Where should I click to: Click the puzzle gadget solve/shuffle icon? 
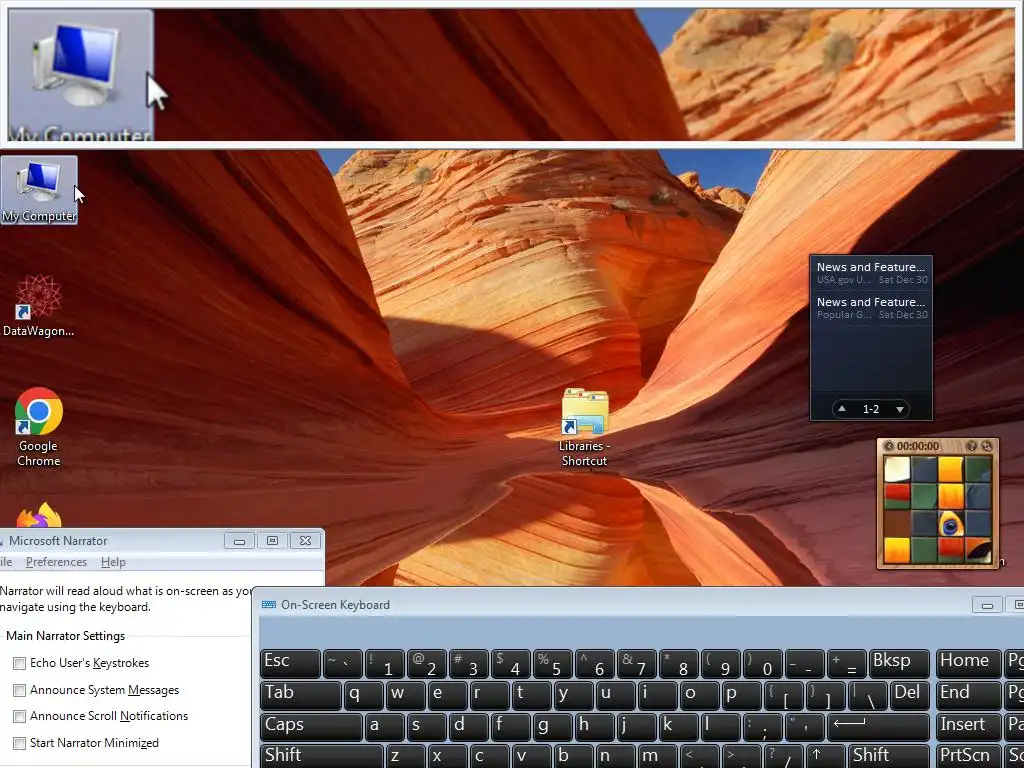[x=987, y=446]
